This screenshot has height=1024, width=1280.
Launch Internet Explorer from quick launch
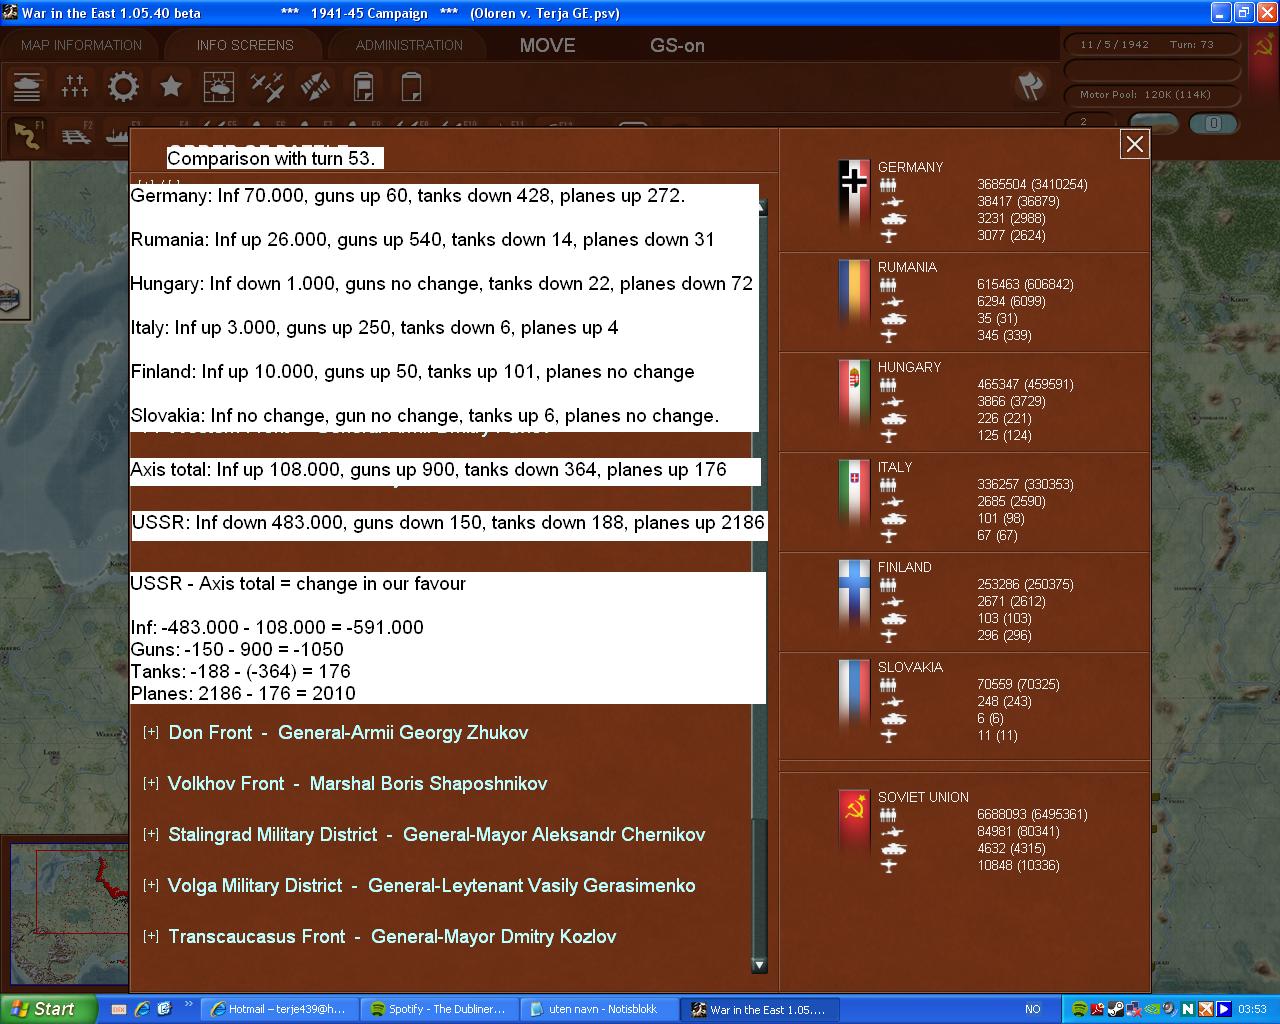pyautogui.click(x=142, y=1009)
